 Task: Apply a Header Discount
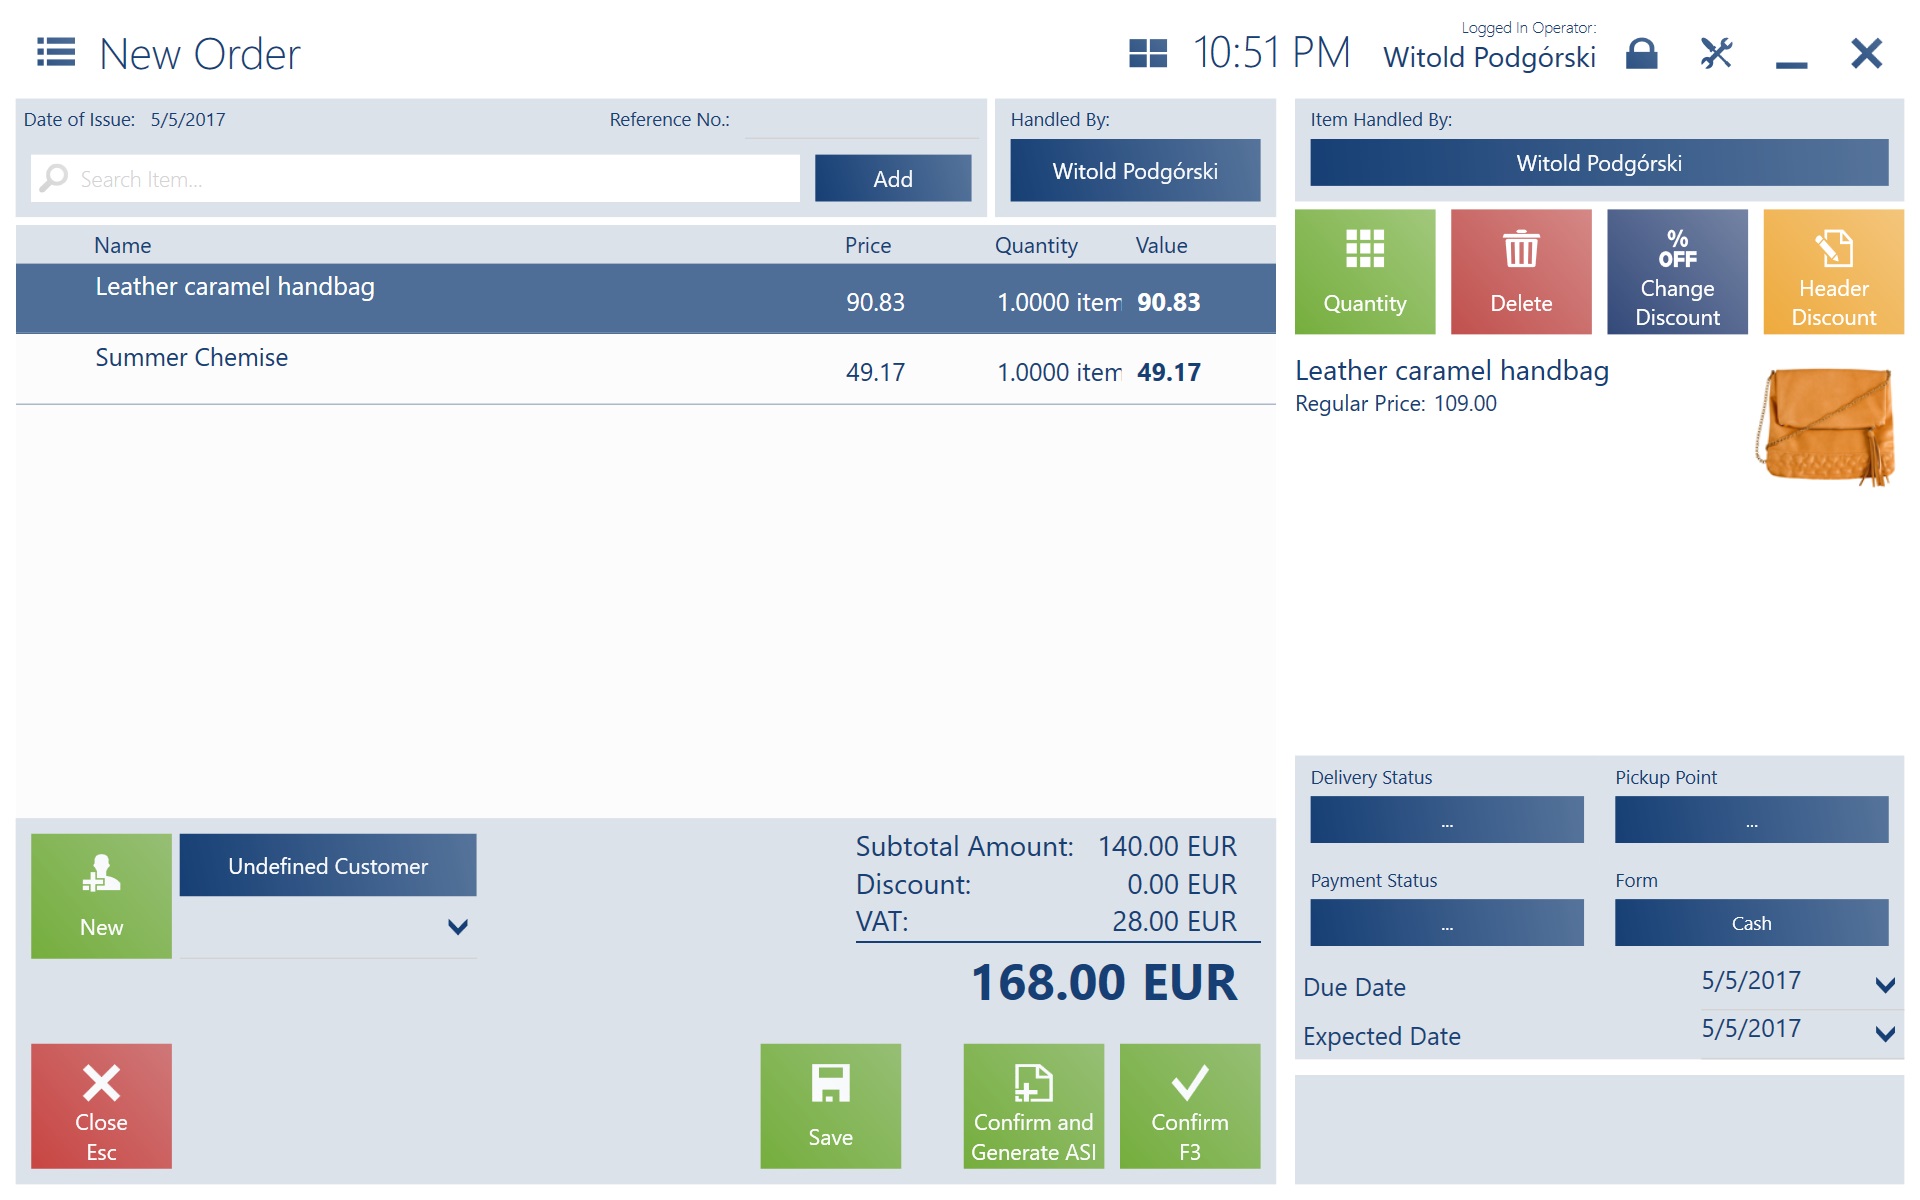coord(1832,271)
